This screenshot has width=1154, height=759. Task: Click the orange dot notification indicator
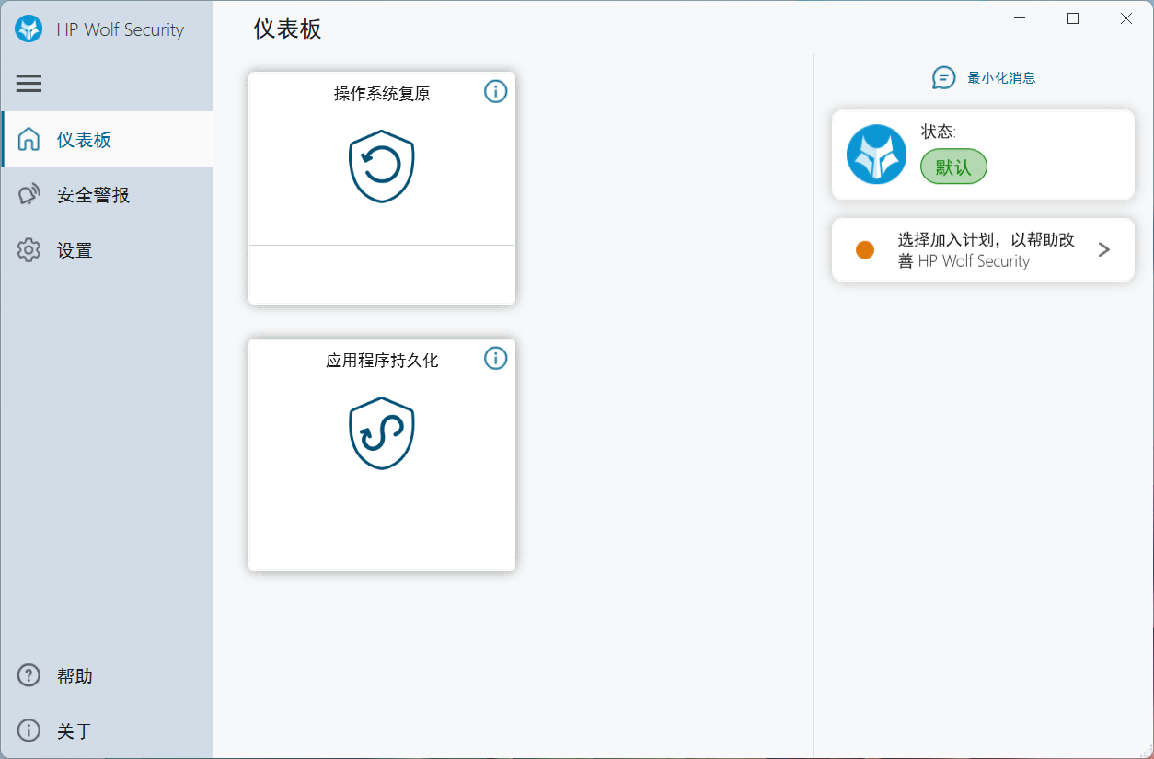tap(866, 250)
